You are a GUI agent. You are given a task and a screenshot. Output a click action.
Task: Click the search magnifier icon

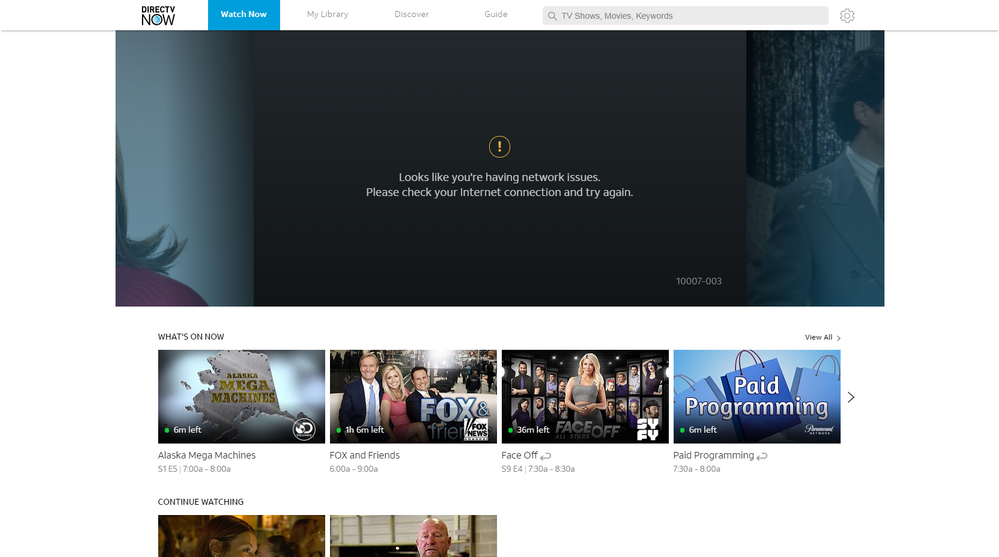point(552,16)
